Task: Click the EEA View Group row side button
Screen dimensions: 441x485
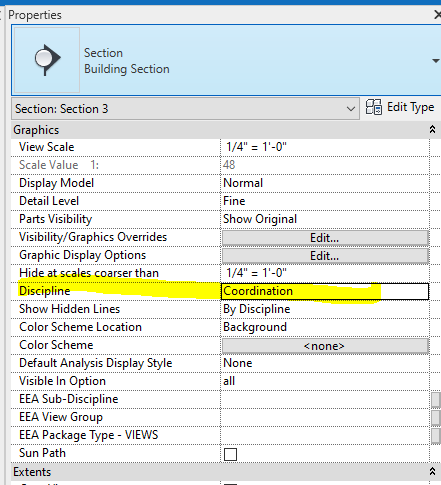Action: tap(436, 417)
